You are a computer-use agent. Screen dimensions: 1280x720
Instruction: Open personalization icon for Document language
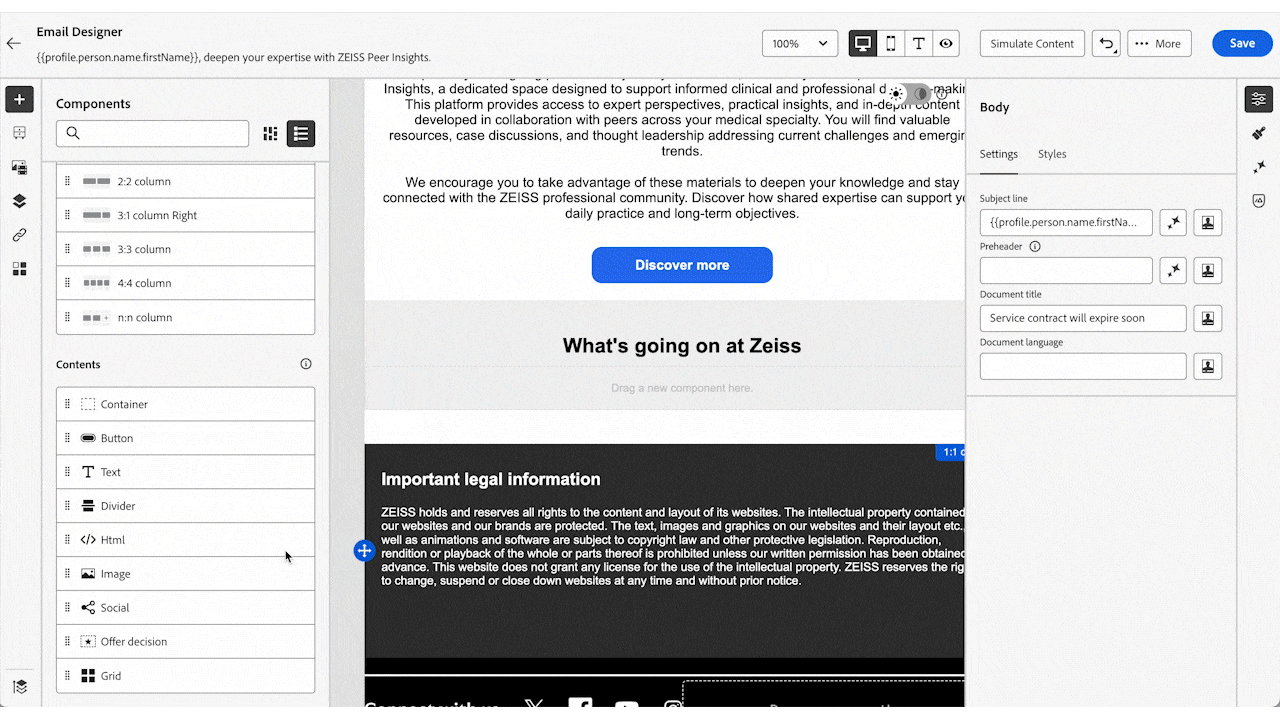tap(1208, 366)
